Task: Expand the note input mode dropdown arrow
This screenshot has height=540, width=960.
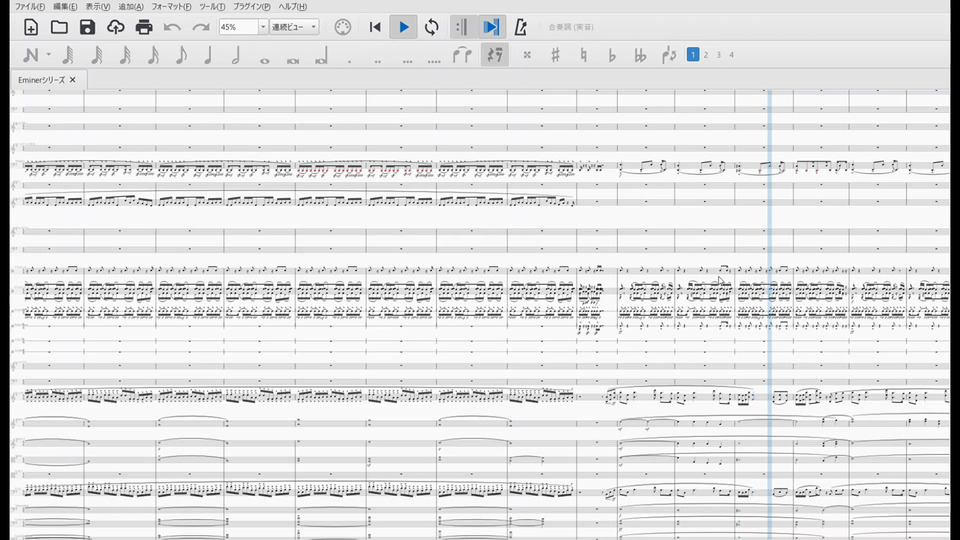Action: (x=48, y=55)
